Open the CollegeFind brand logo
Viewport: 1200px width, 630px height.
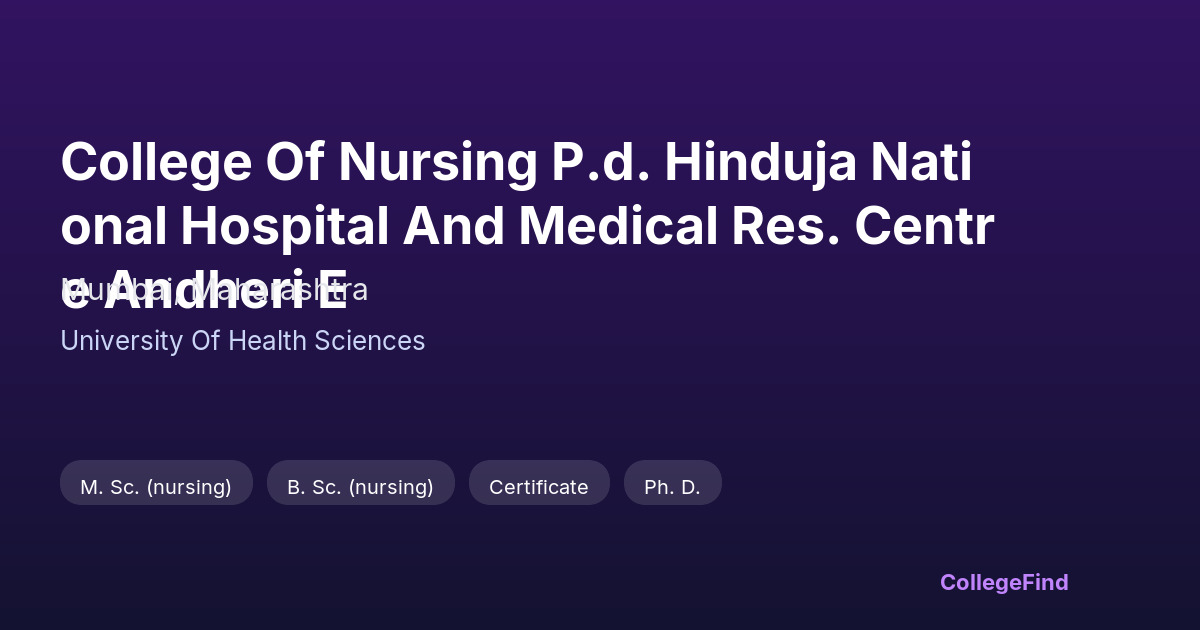tap(1003, 582)
